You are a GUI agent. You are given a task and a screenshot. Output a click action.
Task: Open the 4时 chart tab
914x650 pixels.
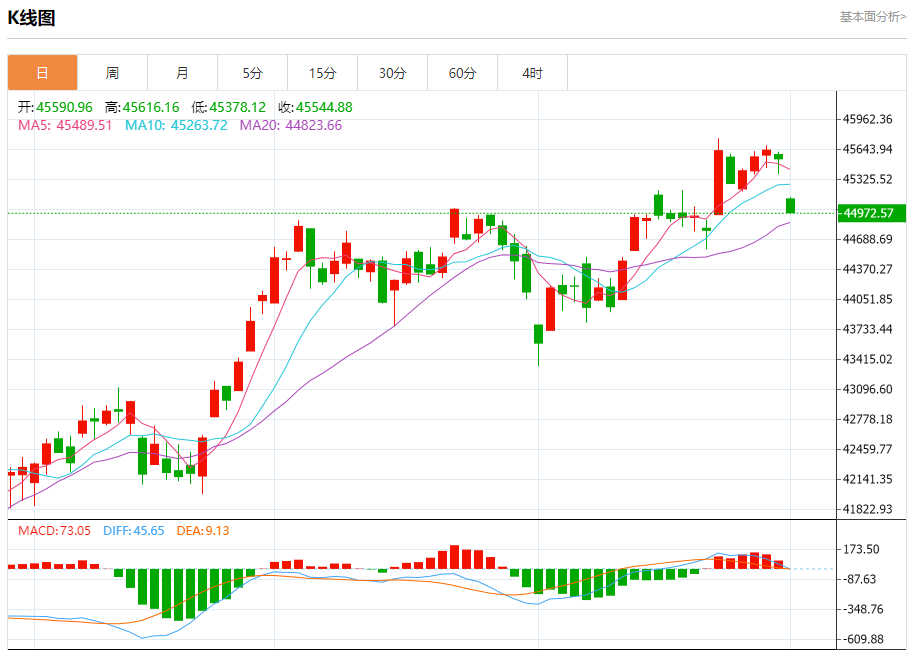click(532, 73)
